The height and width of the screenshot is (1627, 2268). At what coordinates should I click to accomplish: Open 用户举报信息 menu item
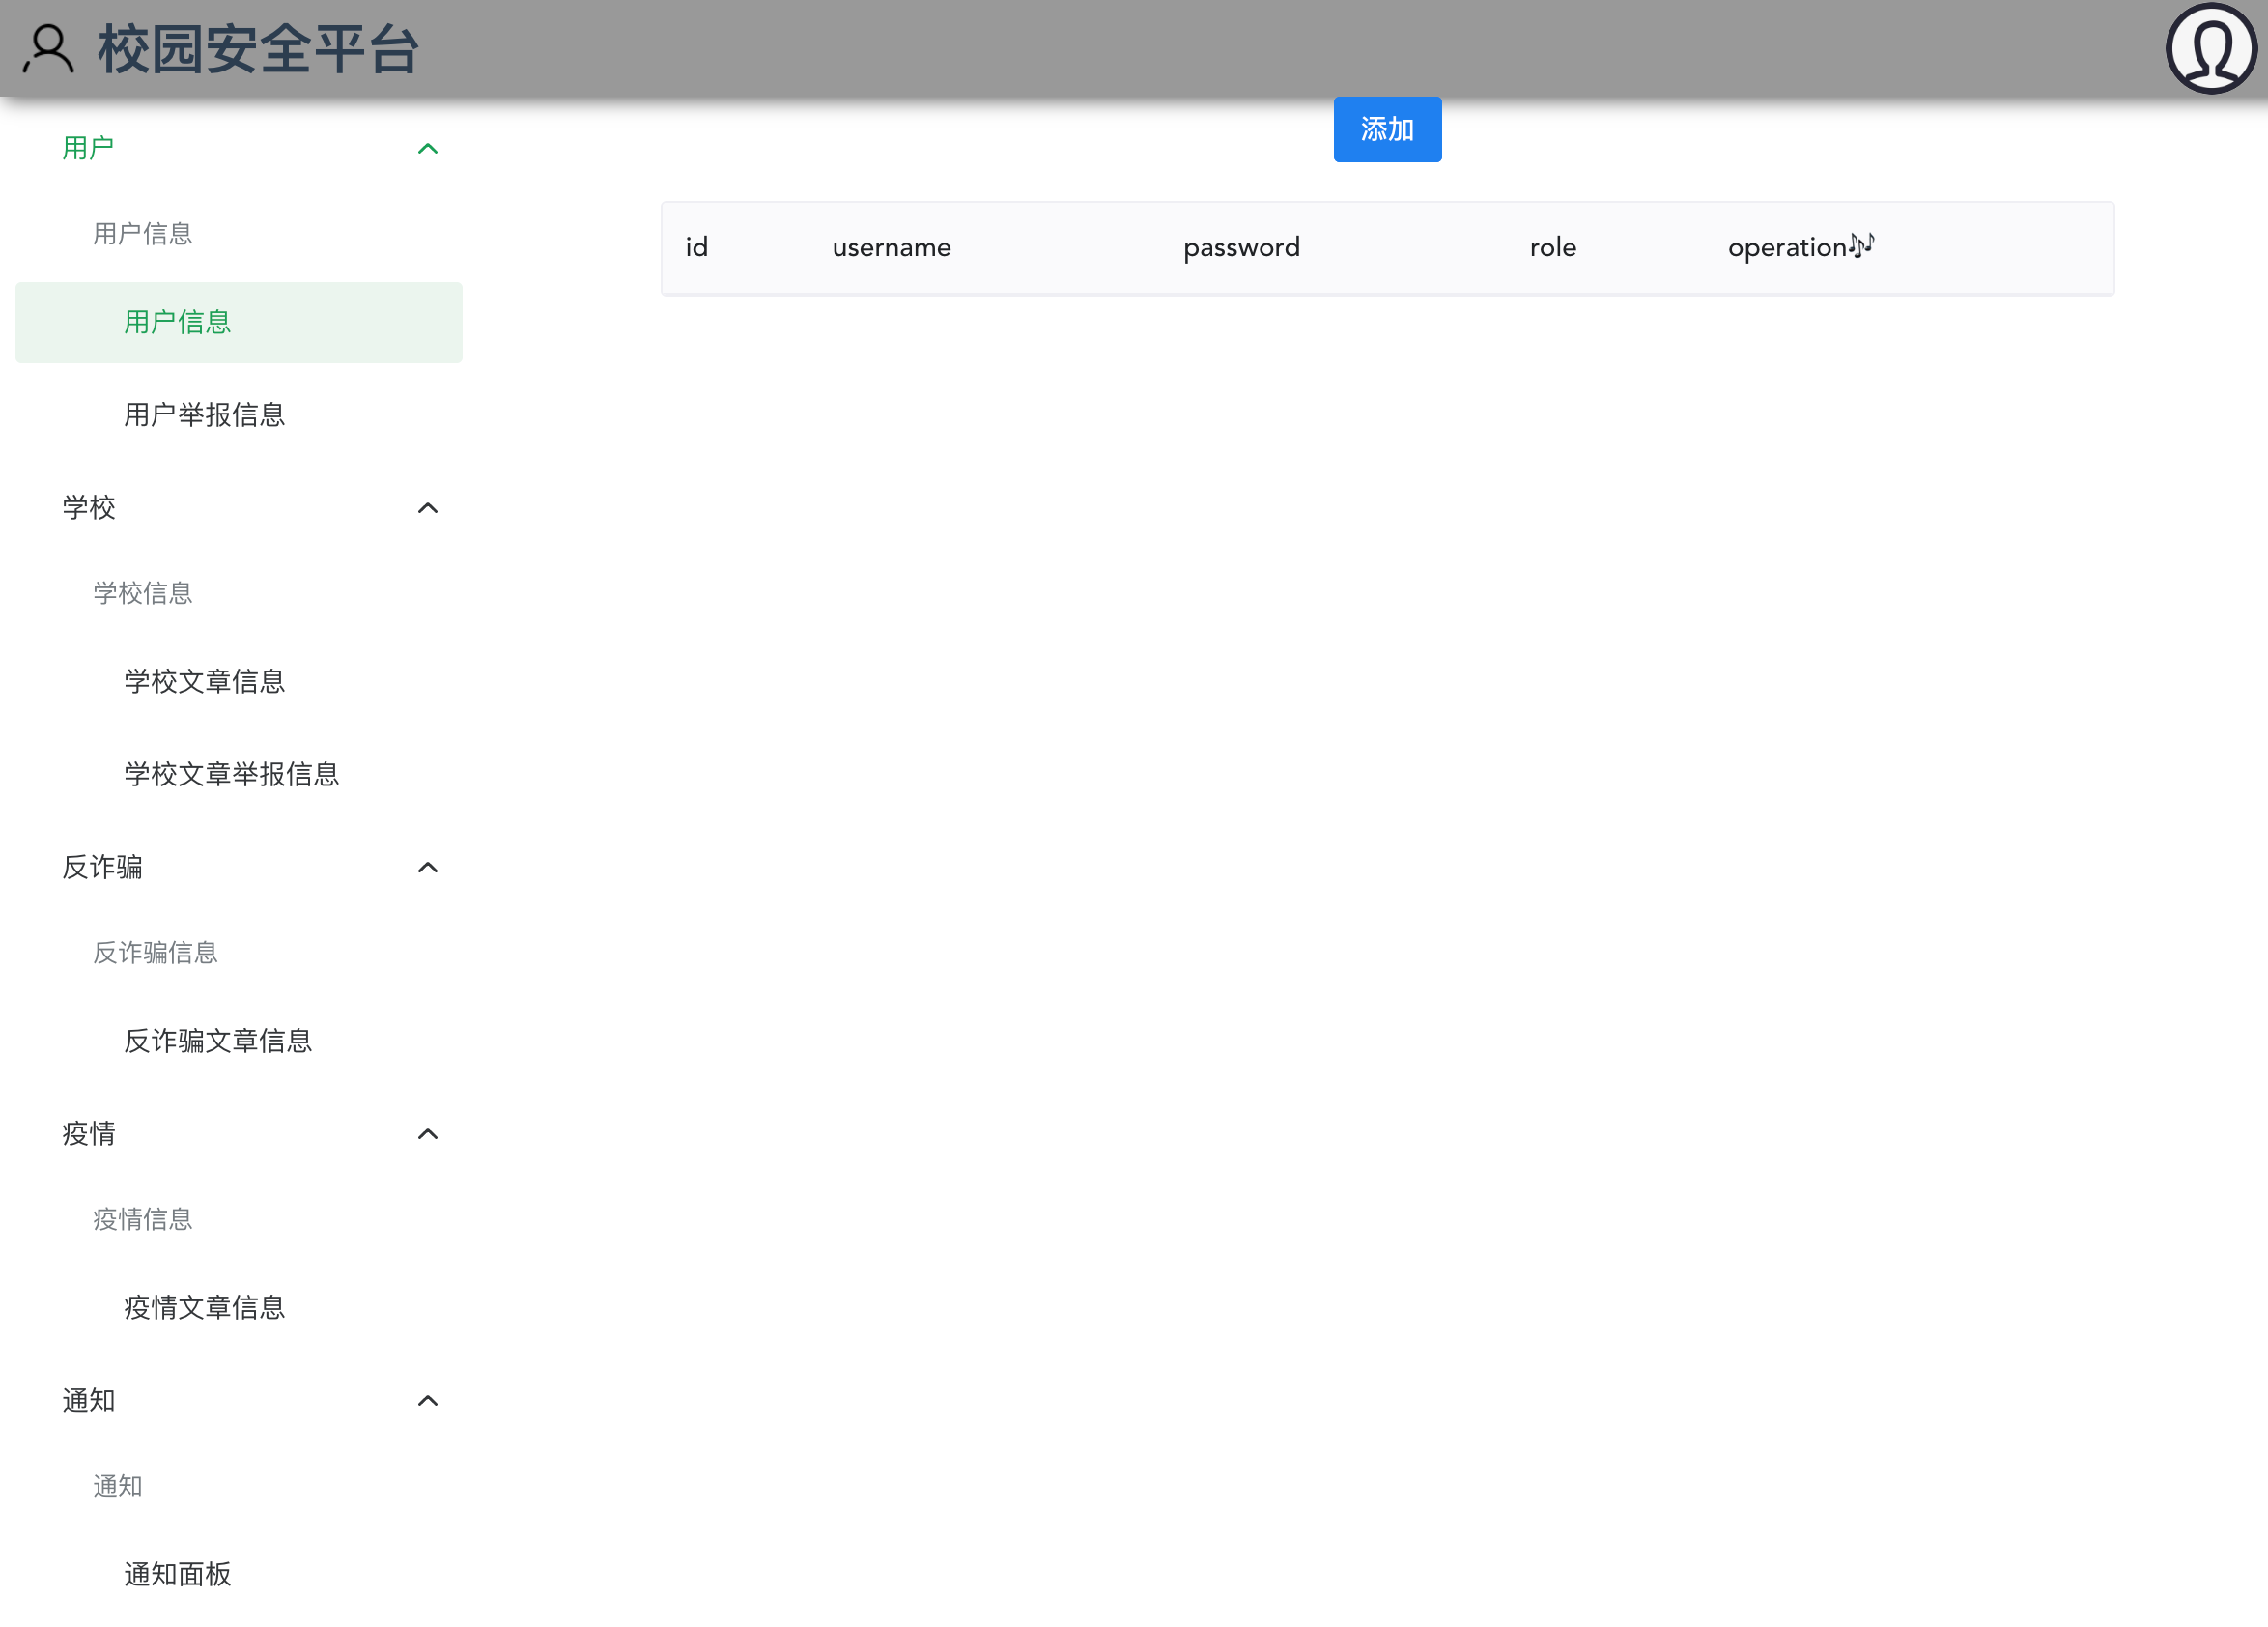point(204,415)
